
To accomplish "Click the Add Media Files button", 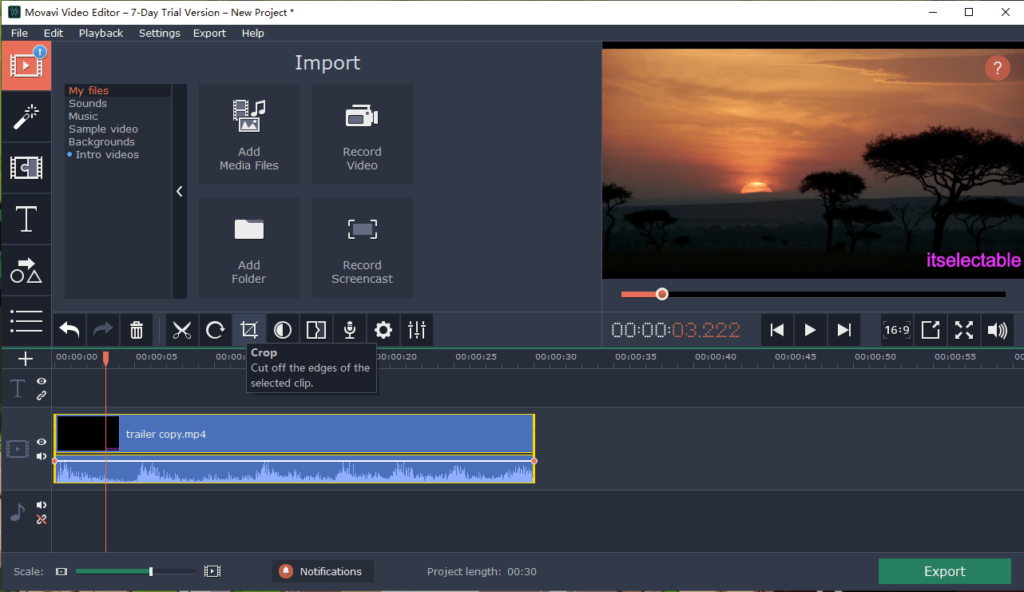I will pos(249,134).
